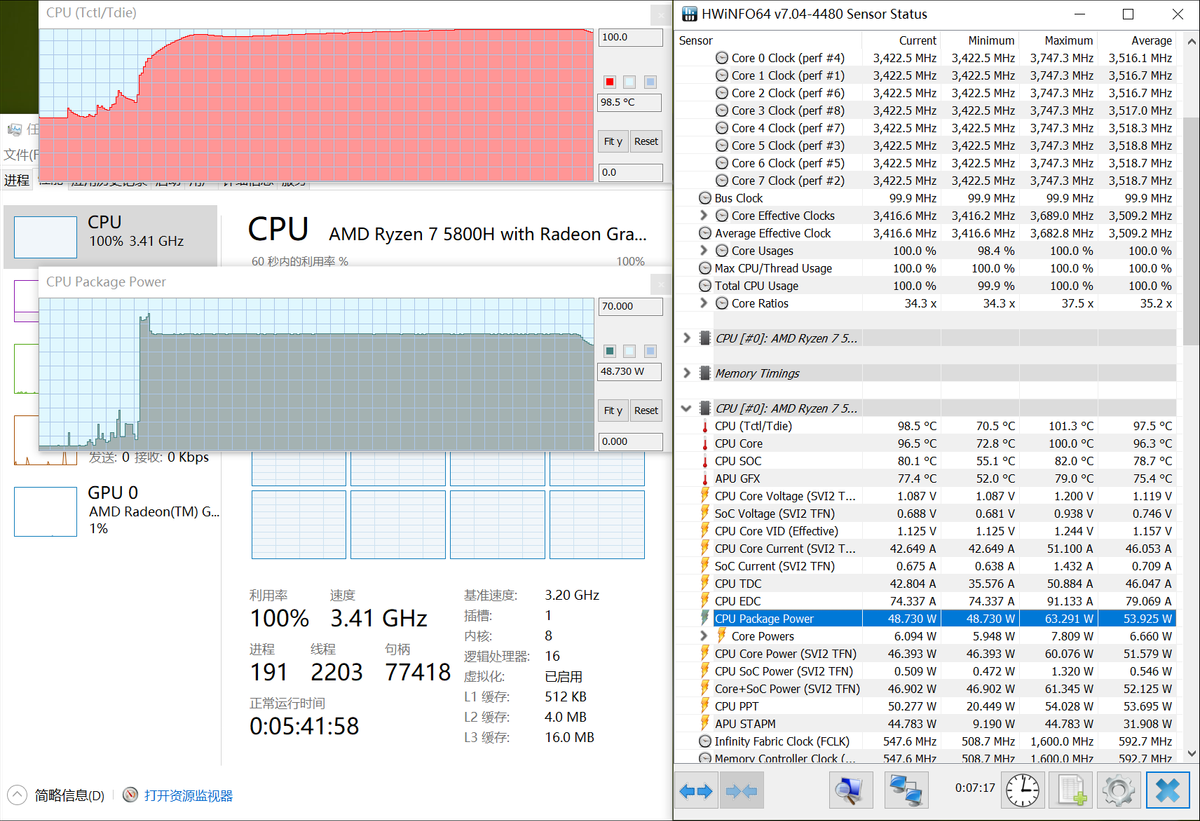
Task: Click the blue X close sensors icon
Action: tap(1167, 790)
